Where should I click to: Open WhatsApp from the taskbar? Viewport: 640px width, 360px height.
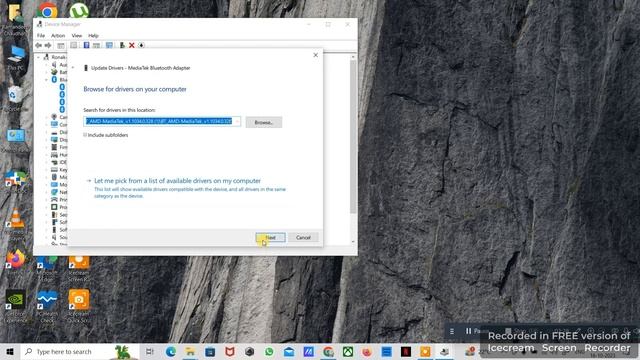[x=269, y=351]
